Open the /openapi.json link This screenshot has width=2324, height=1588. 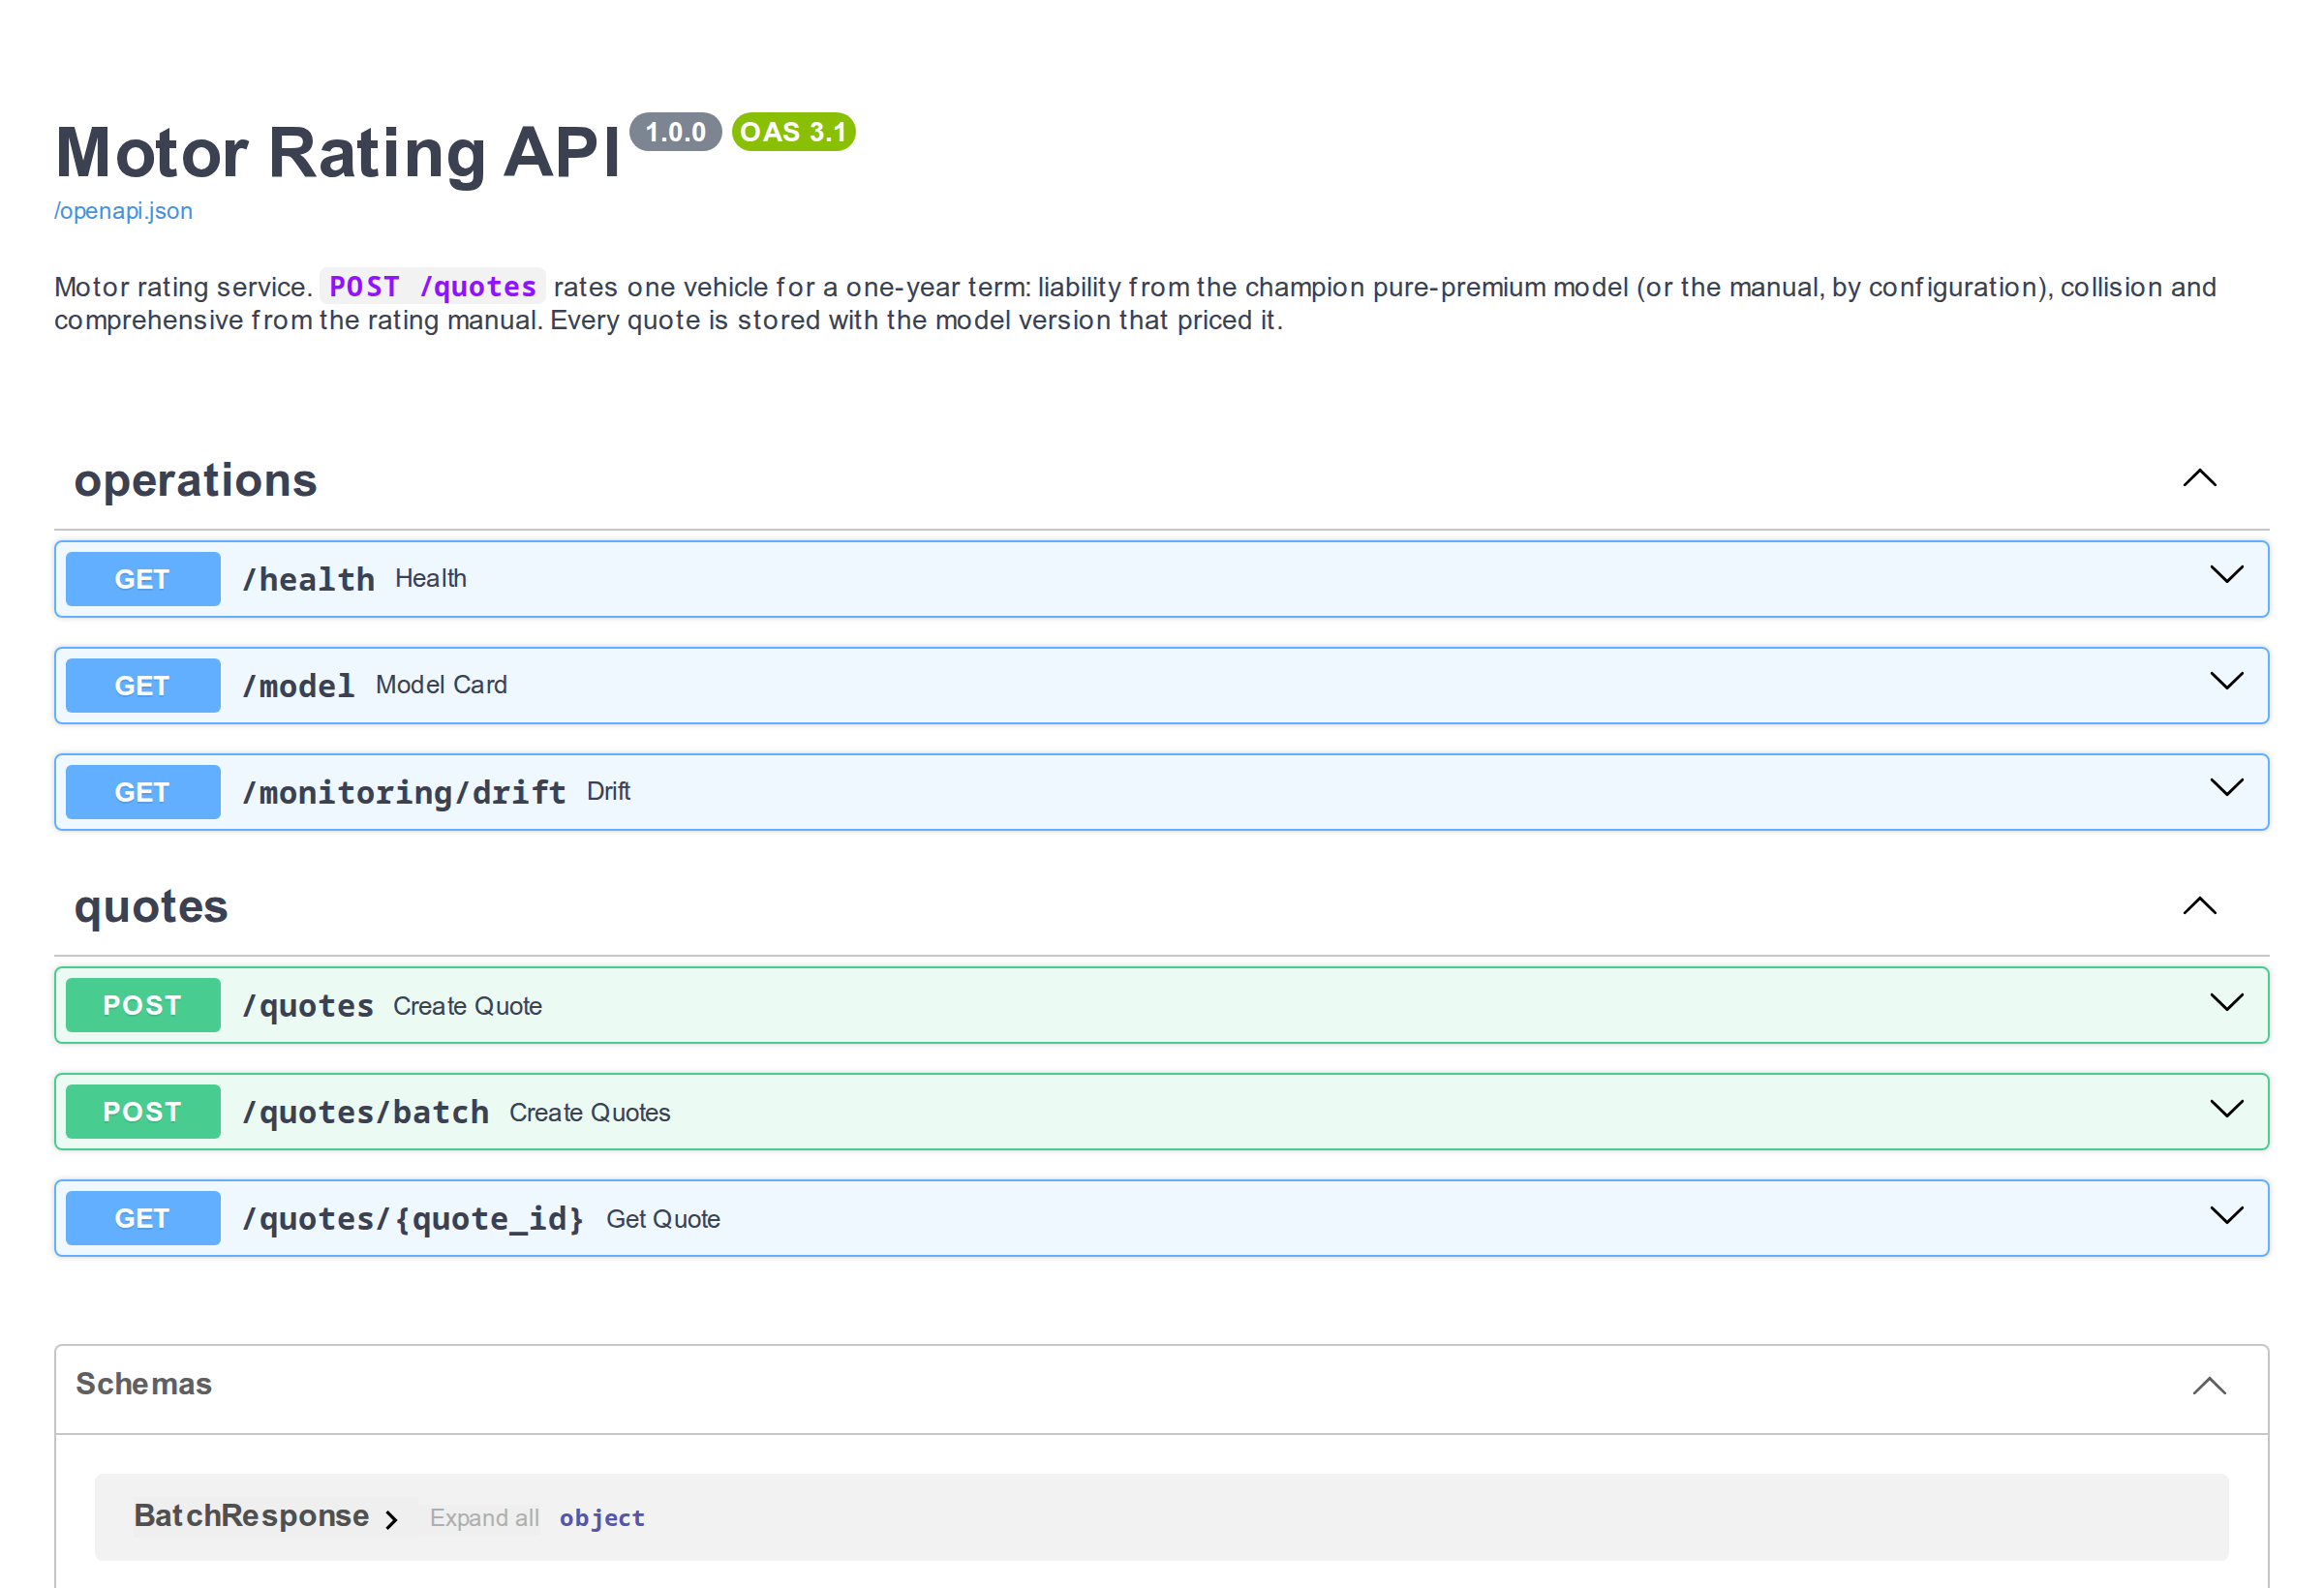point(123,211)
